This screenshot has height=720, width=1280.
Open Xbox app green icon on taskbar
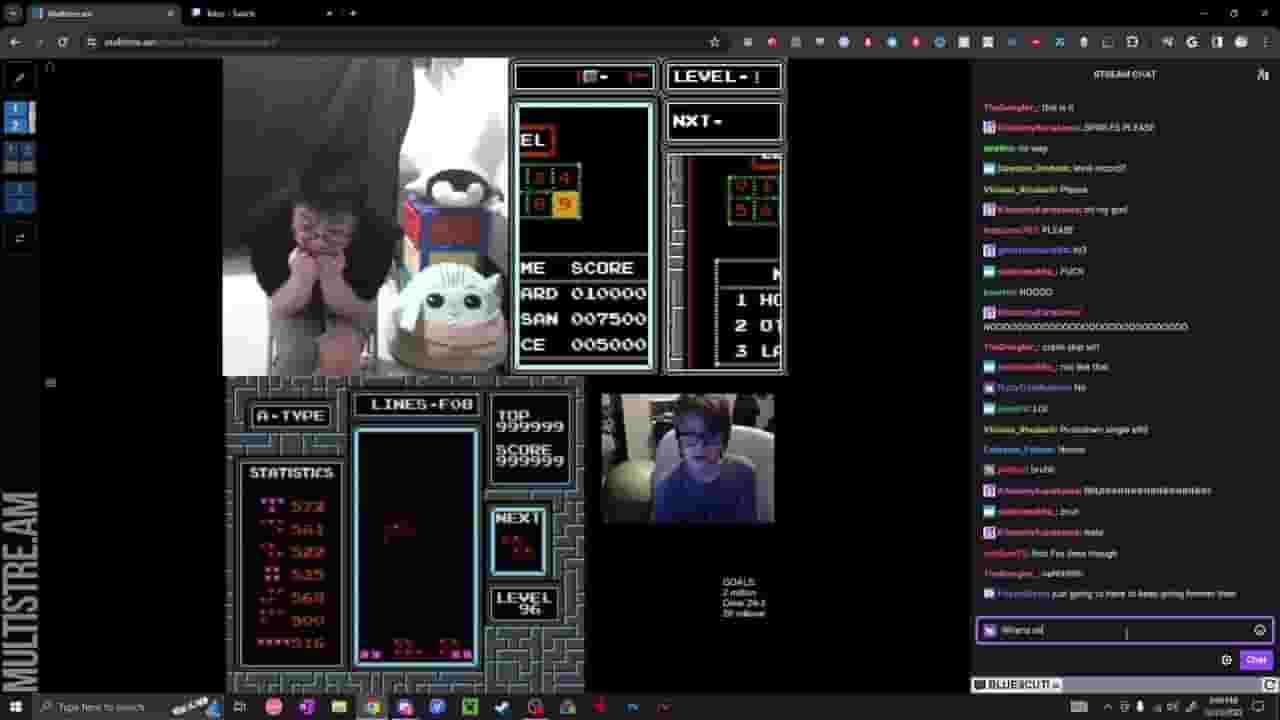pos(470,707)
